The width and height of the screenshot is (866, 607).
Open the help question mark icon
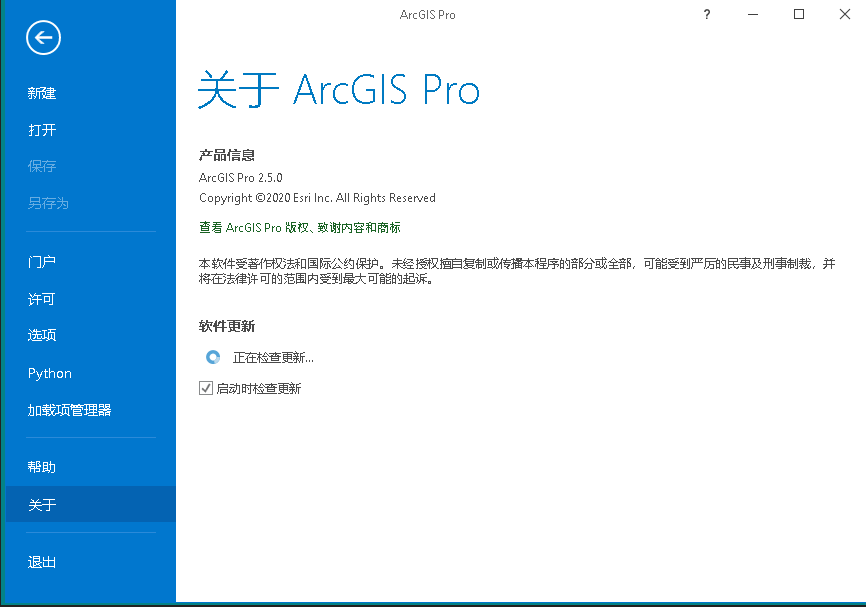click(706, 14)
